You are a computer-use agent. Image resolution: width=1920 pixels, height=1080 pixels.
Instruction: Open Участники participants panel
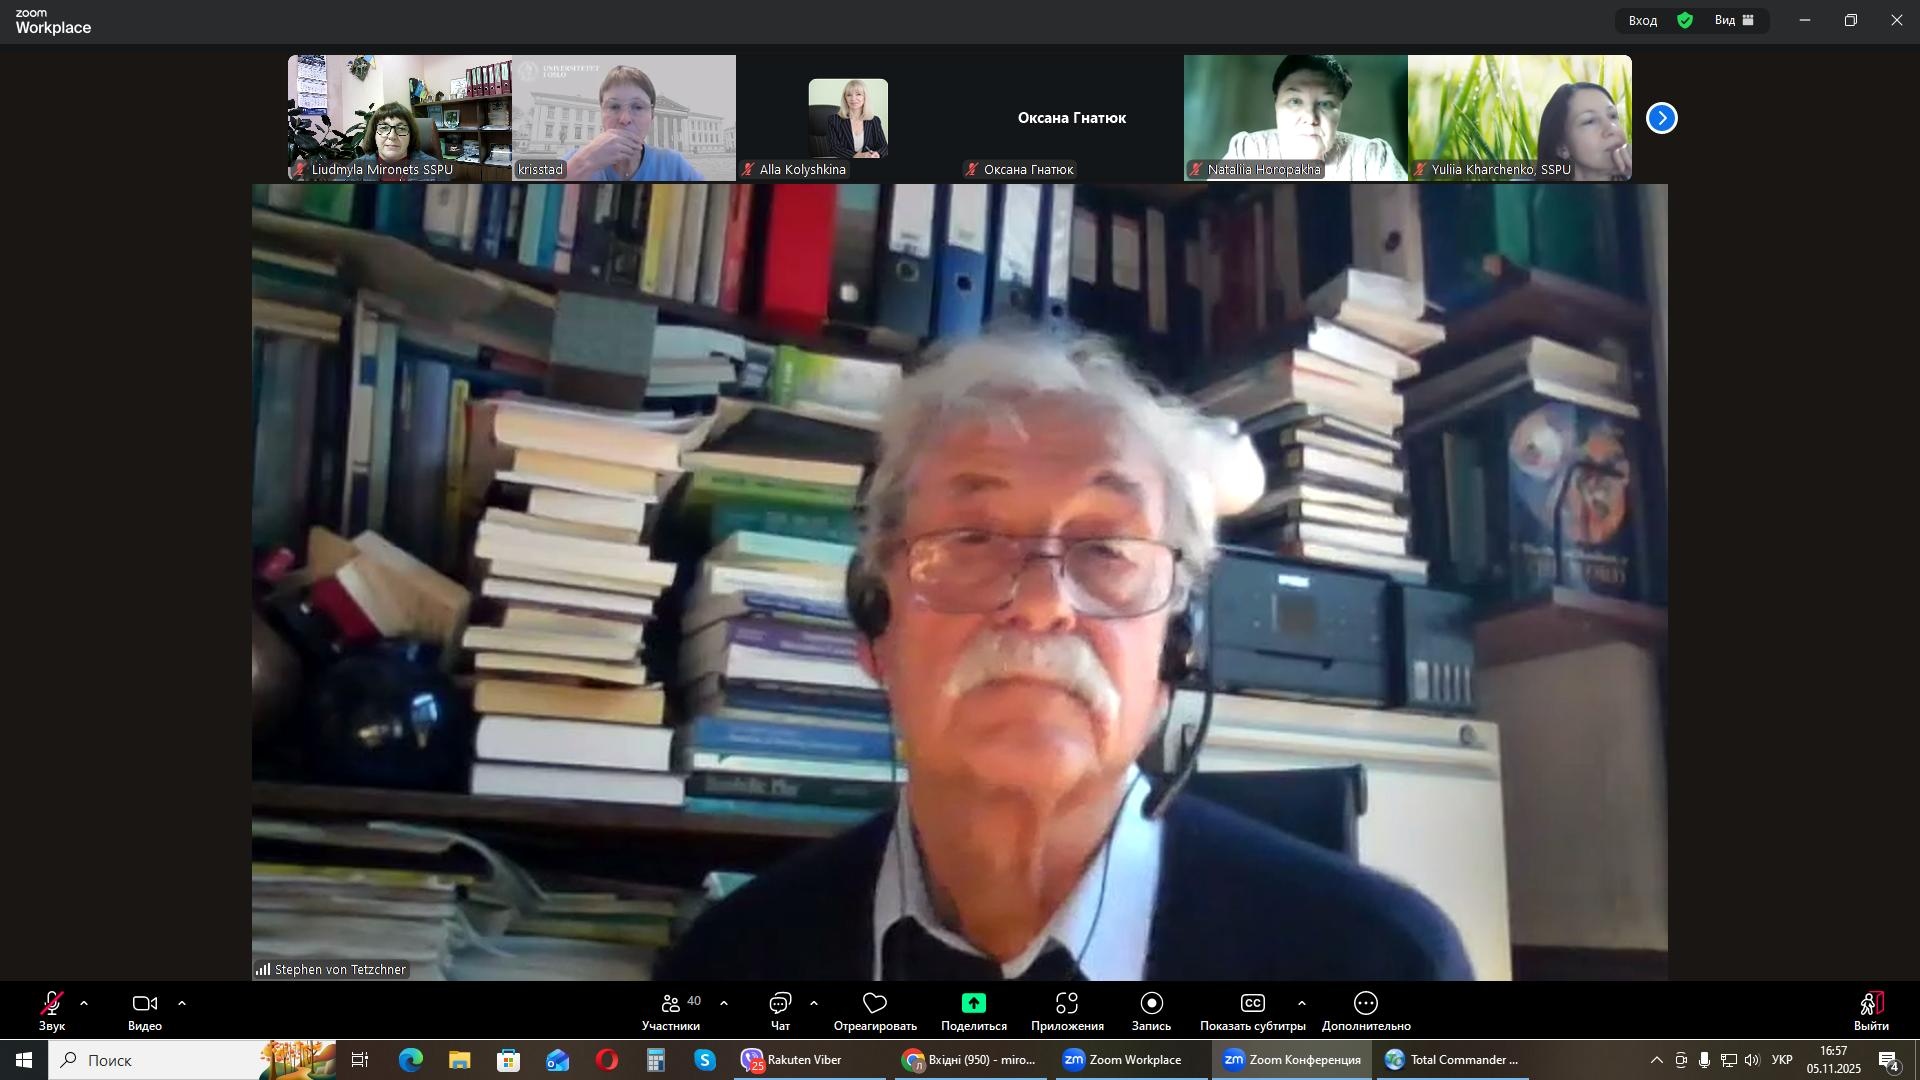(x=672, y=1010)
